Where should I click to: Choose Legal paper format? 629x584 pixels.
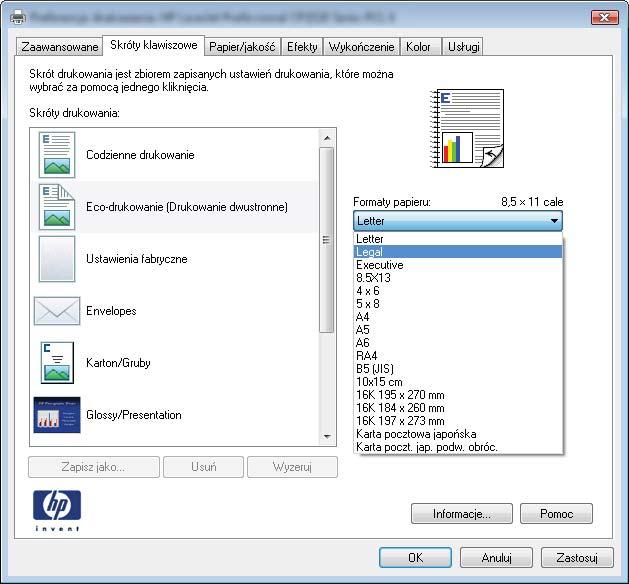(x=458, y=252)
